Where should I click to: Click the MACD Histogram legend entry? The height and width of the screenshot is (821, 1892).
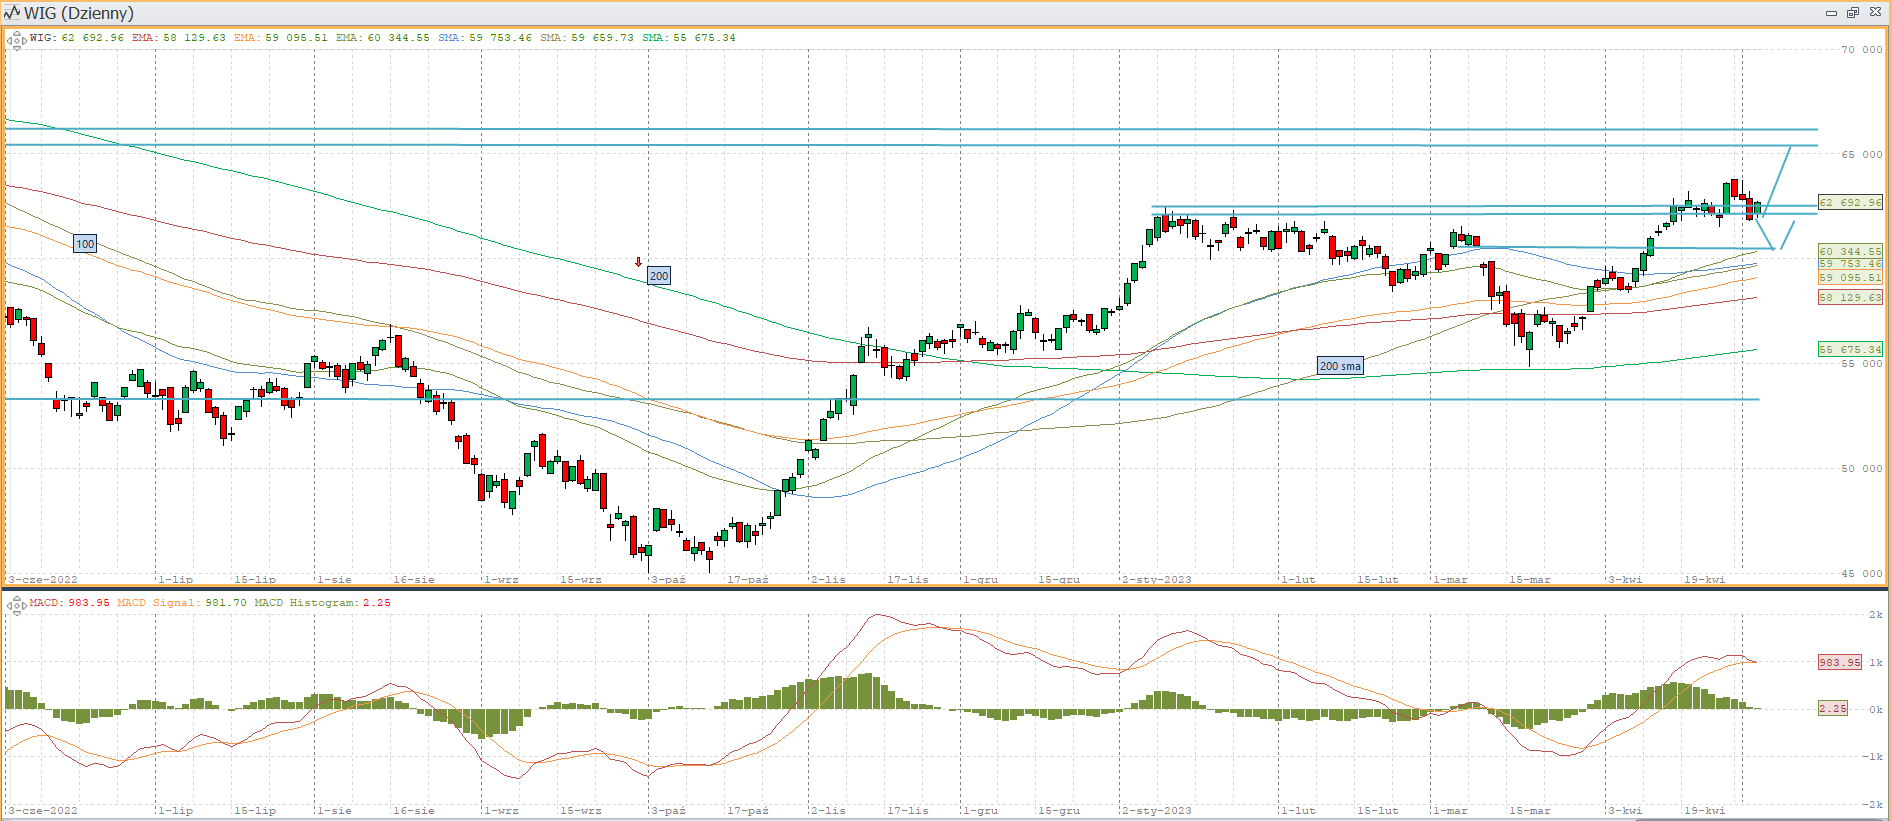pyautogui.click(x=322, y=603)
